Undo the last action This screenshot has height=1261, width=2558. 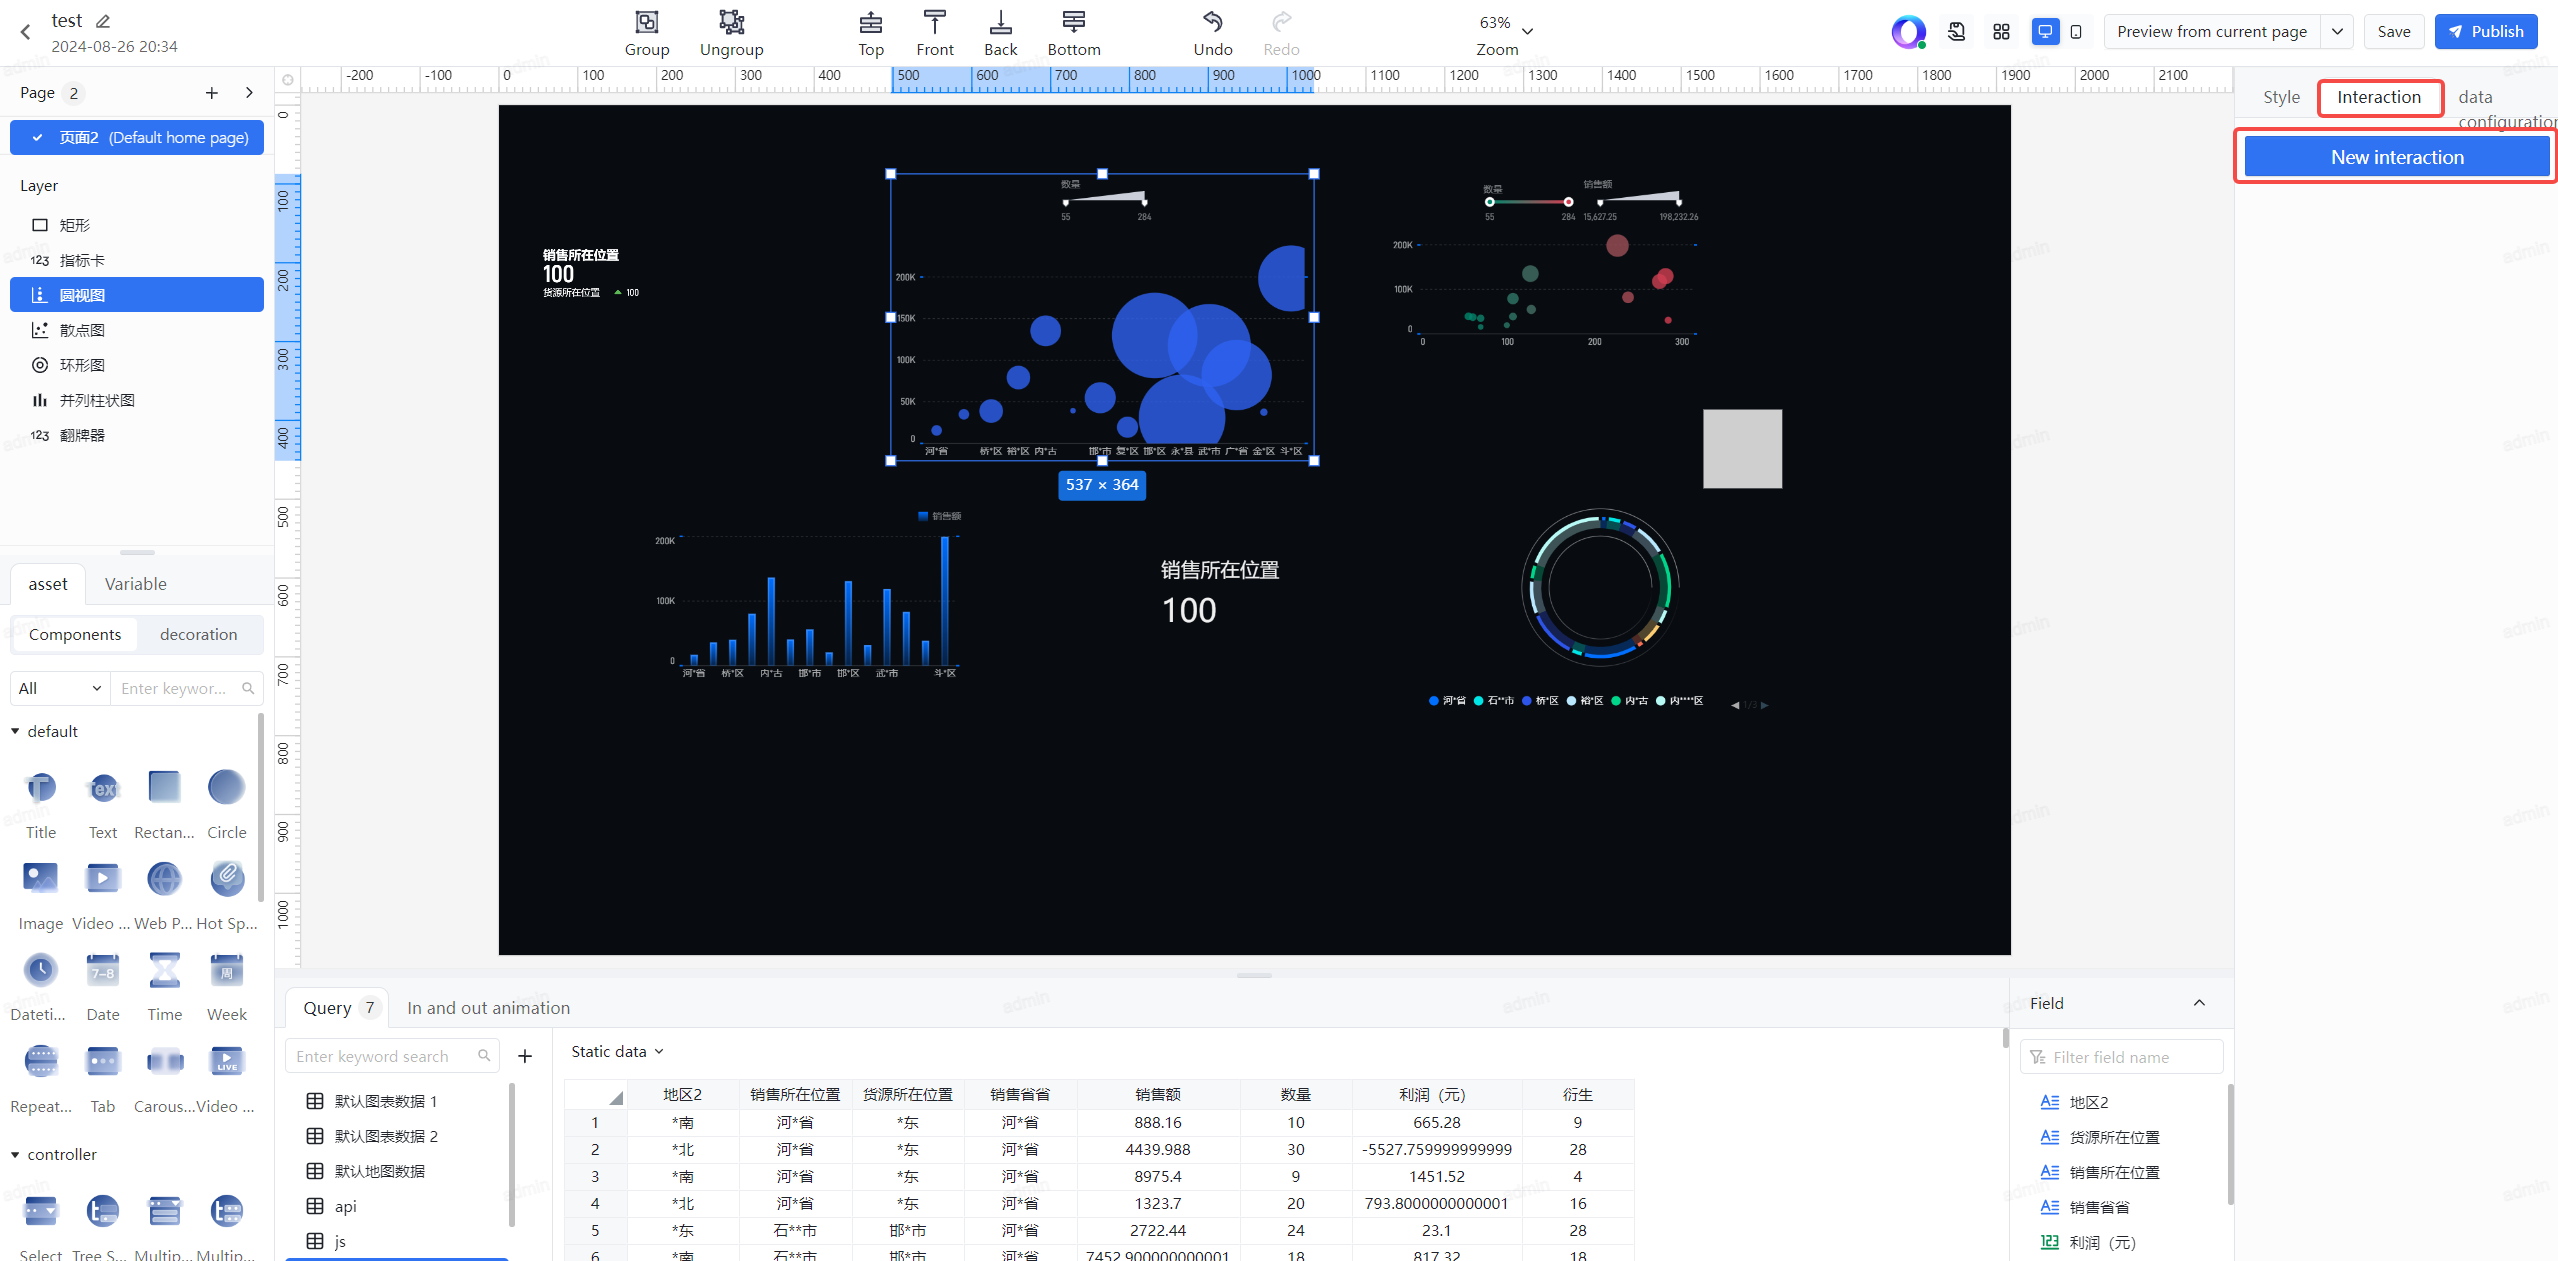(1212, 33)
